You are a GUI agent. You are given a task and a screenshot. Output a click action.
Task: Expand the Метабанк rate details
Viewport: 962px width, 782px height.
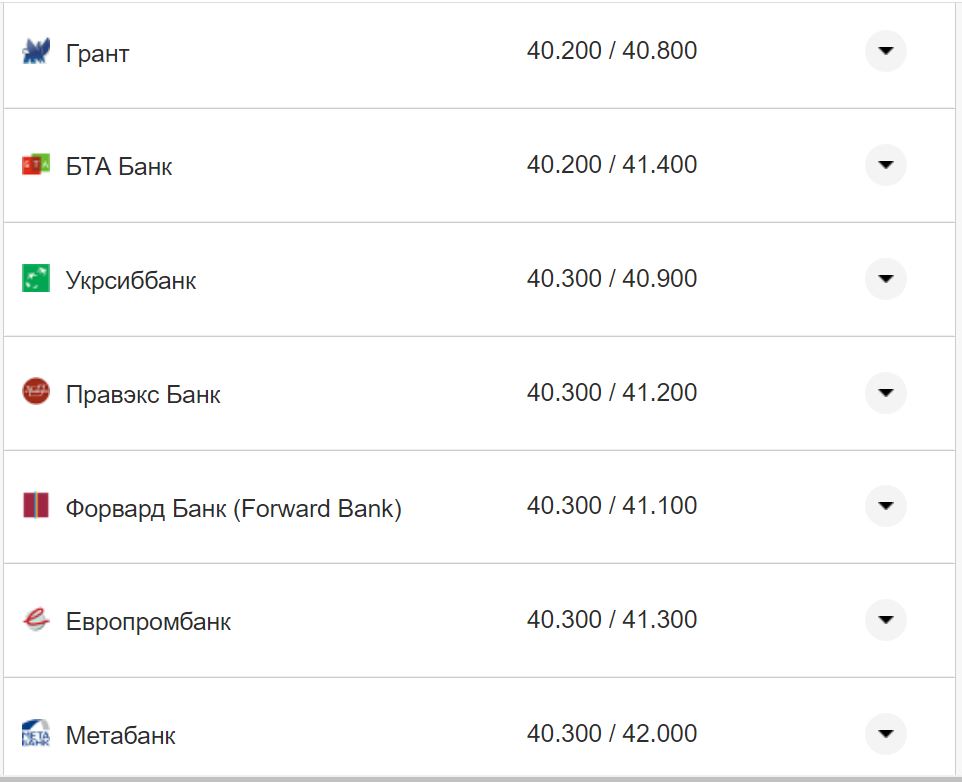coord(885,734)
